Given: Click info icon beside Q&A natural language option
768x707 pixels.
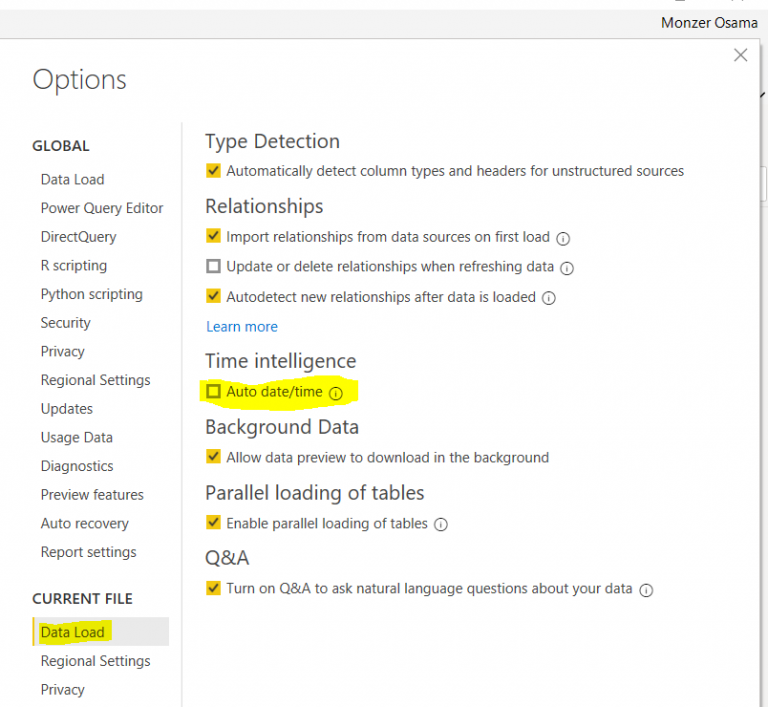Looking at the screenshot, I should [646, 590].
